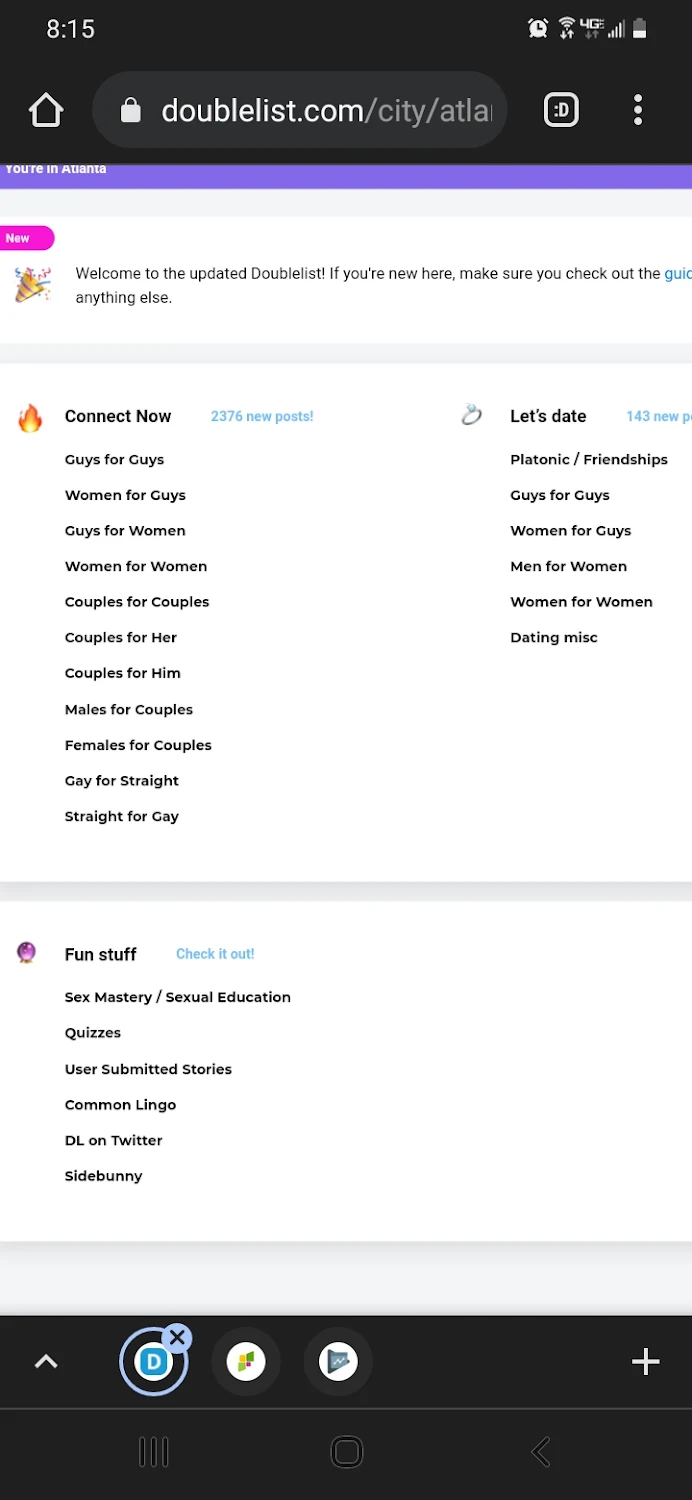Open User Submitted Stories
The width and height of the screenshot is (692, 1500).
148,1069
